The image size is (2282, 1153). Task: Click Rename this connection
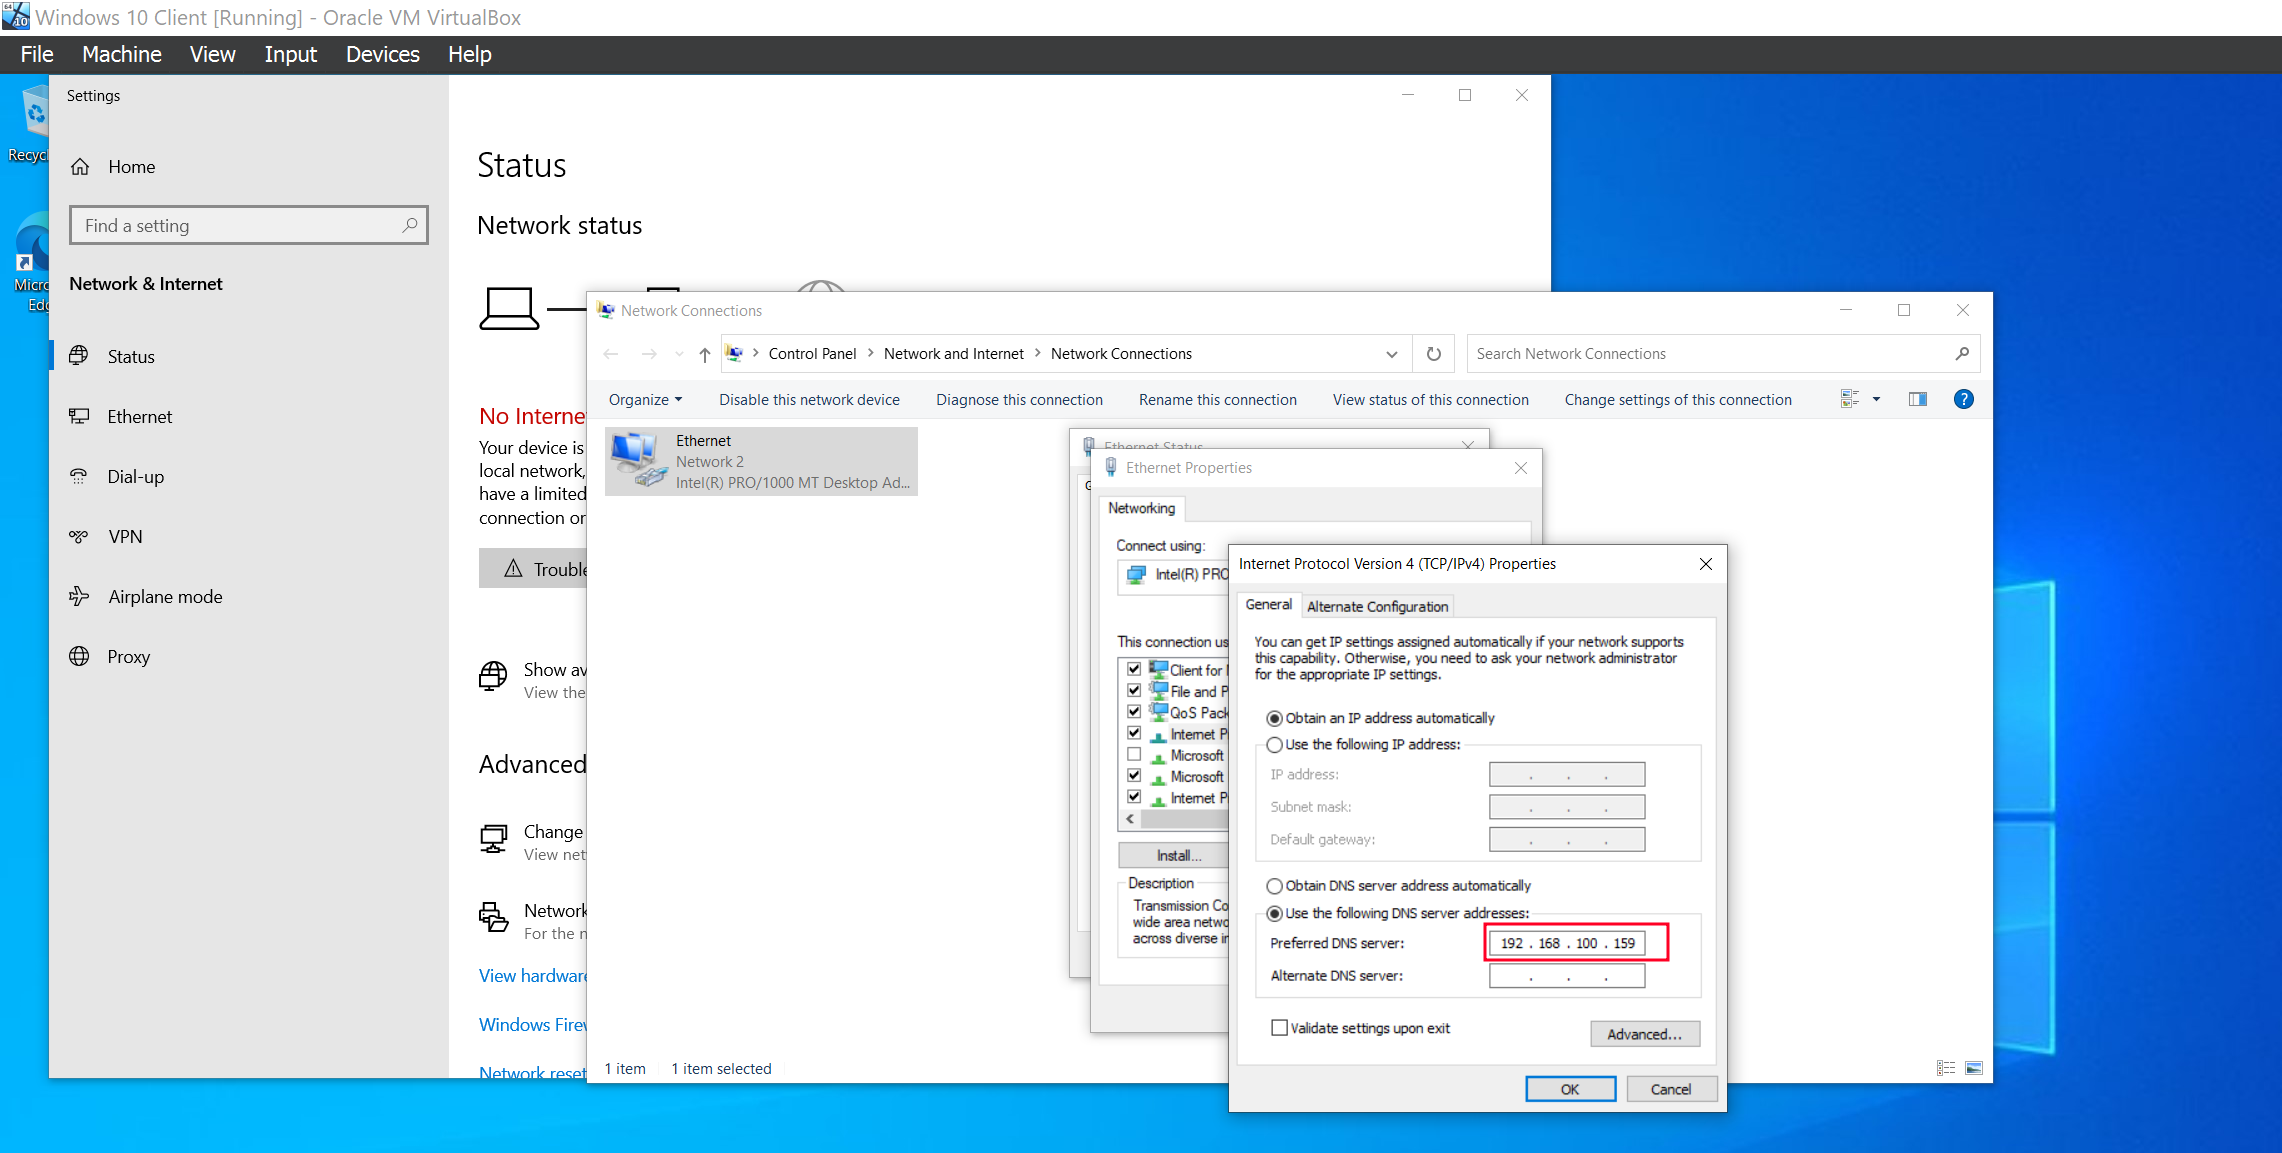tap(1217, 400)
